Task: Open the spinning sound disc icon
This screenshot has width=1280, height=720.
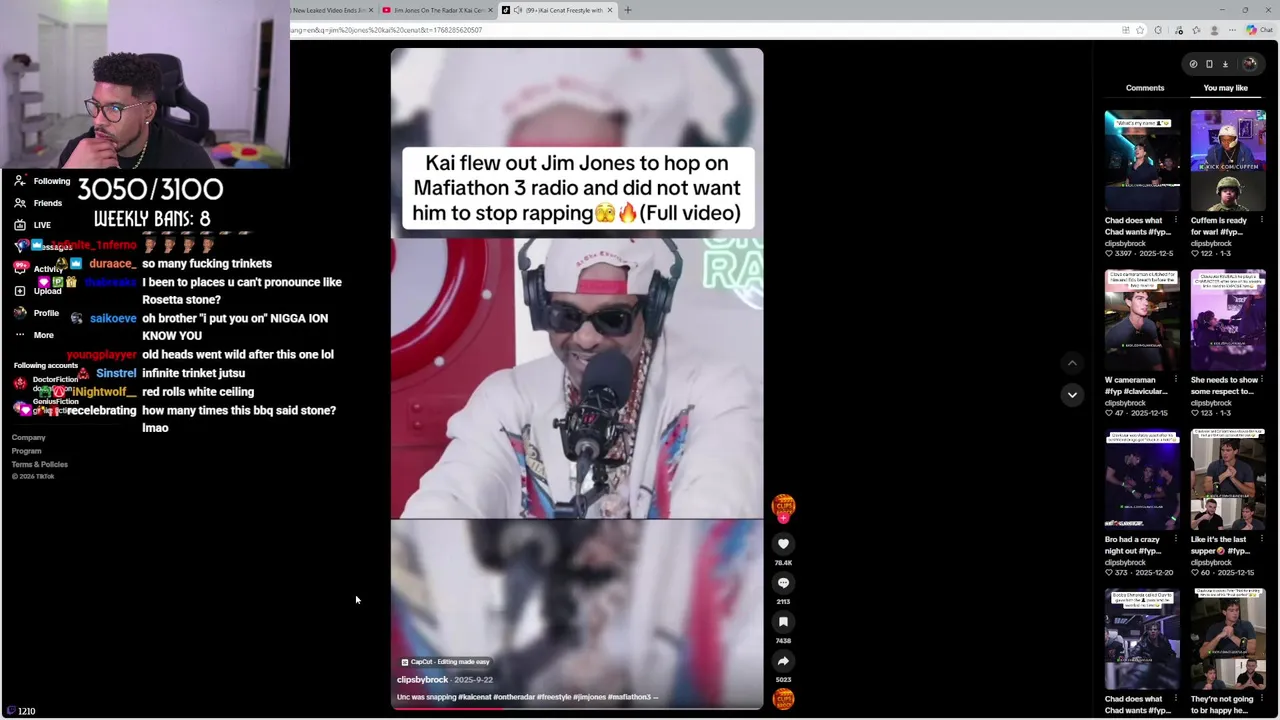Action: [x=783, y=699]
